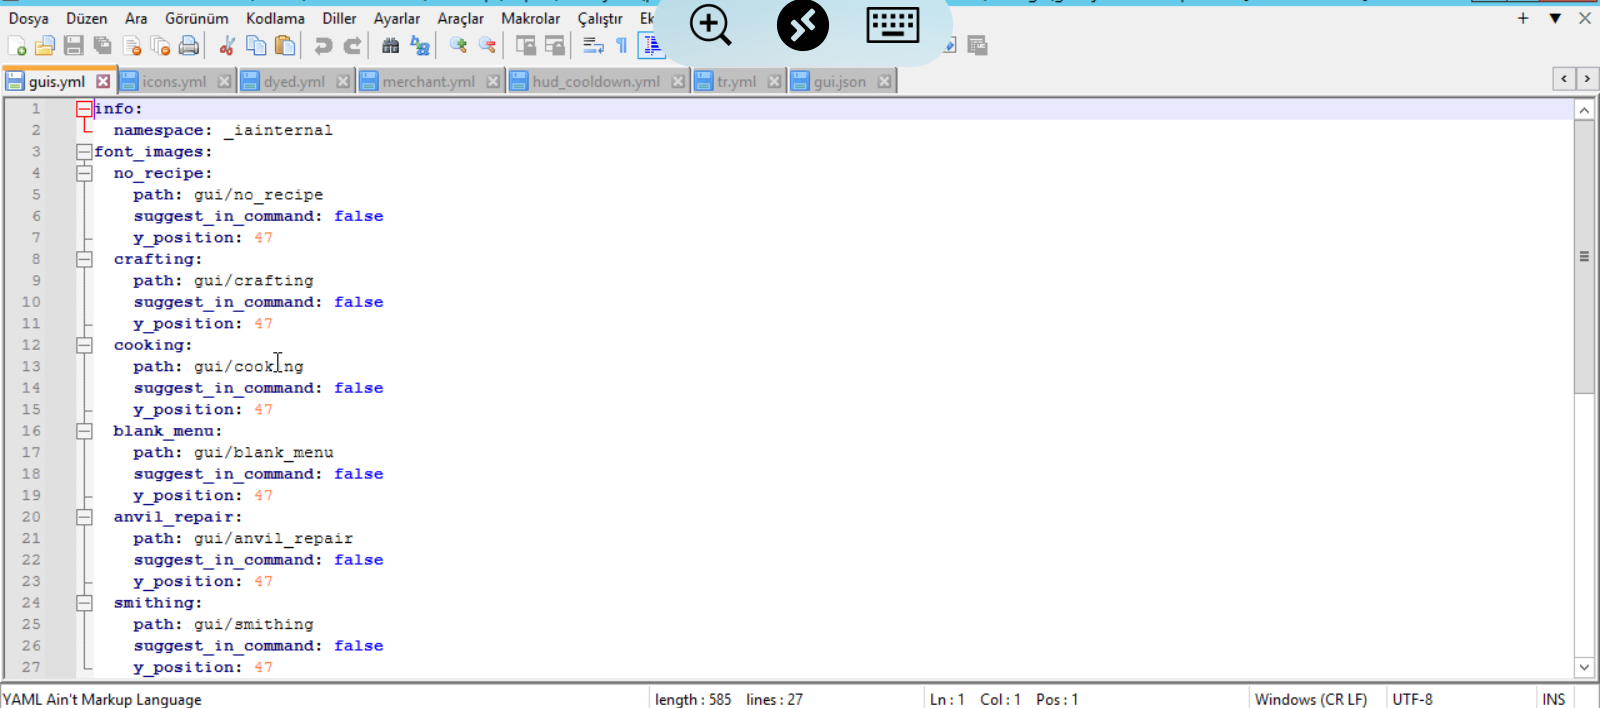This screenshot has height=708, width=1600.
Task: Click vertical scrollbar down arrow
Action: pos(1584,667)
